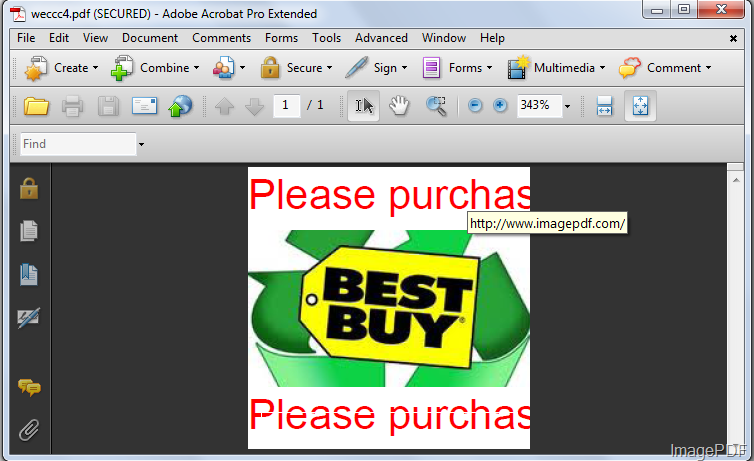754x461 pixels.
Task: Expand the Comment dropdown arrow
Action: coord(708,68)
